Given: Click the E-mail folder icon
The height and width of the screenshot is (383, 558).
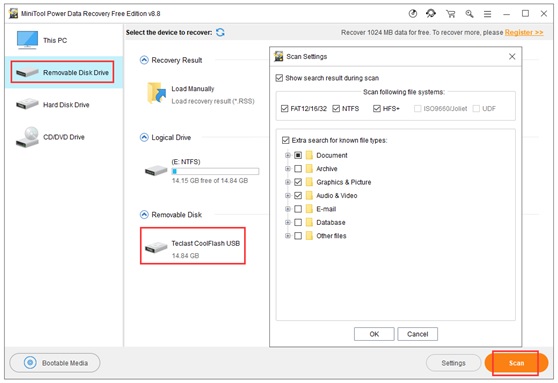Looking at the screenshot, I should pyautogui.click(x=309, y=209).
